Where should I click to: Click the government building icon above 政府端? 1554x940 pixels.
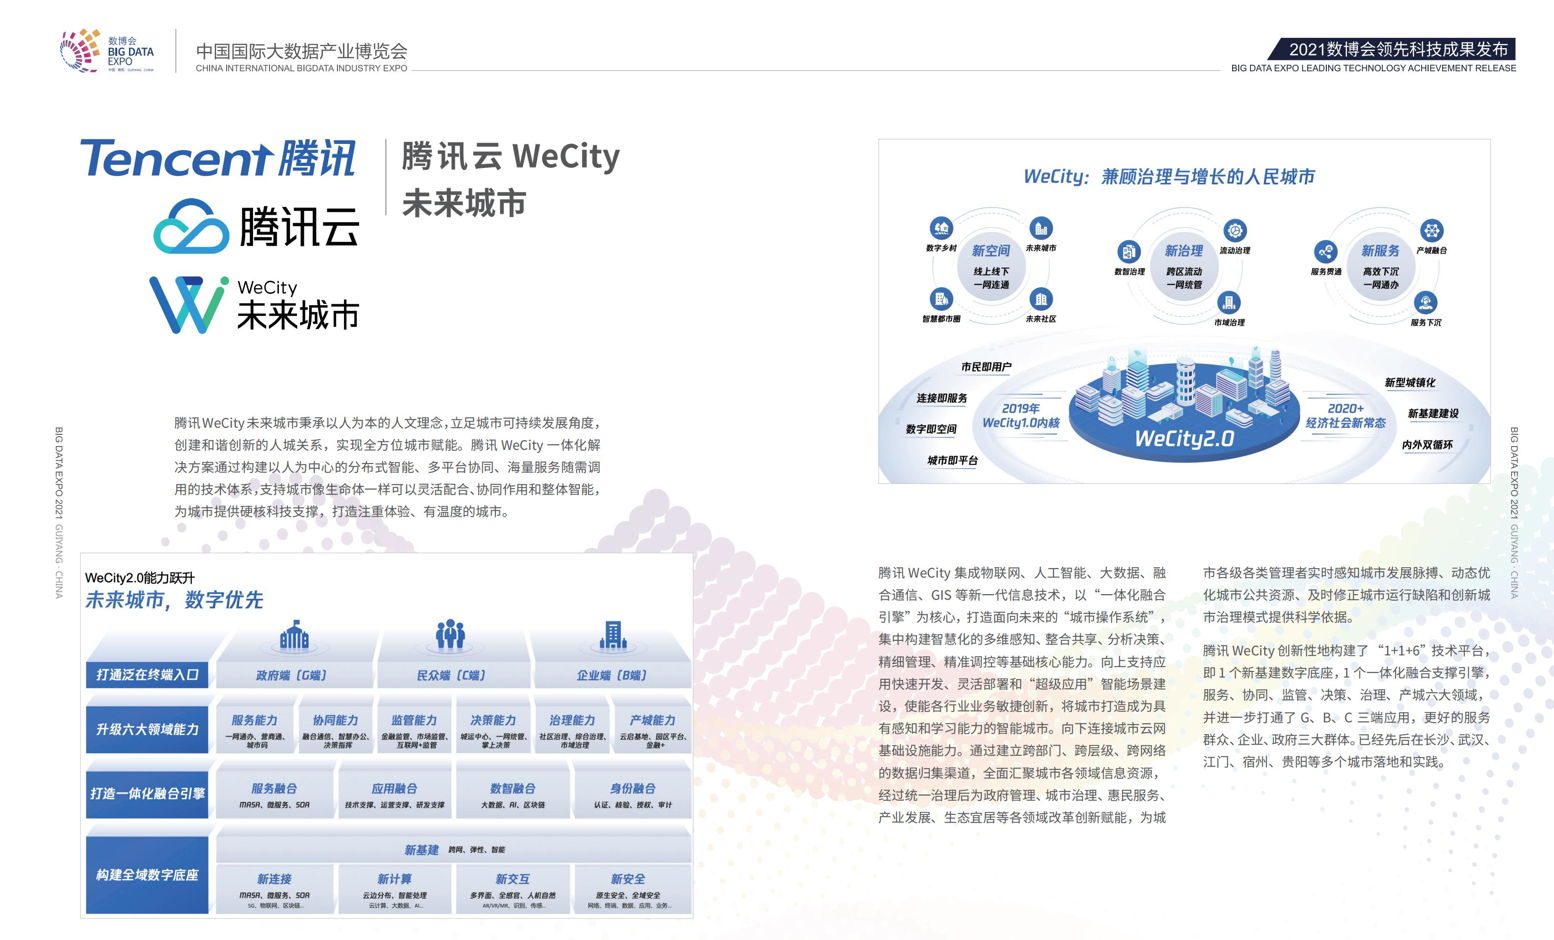[294, 636]
